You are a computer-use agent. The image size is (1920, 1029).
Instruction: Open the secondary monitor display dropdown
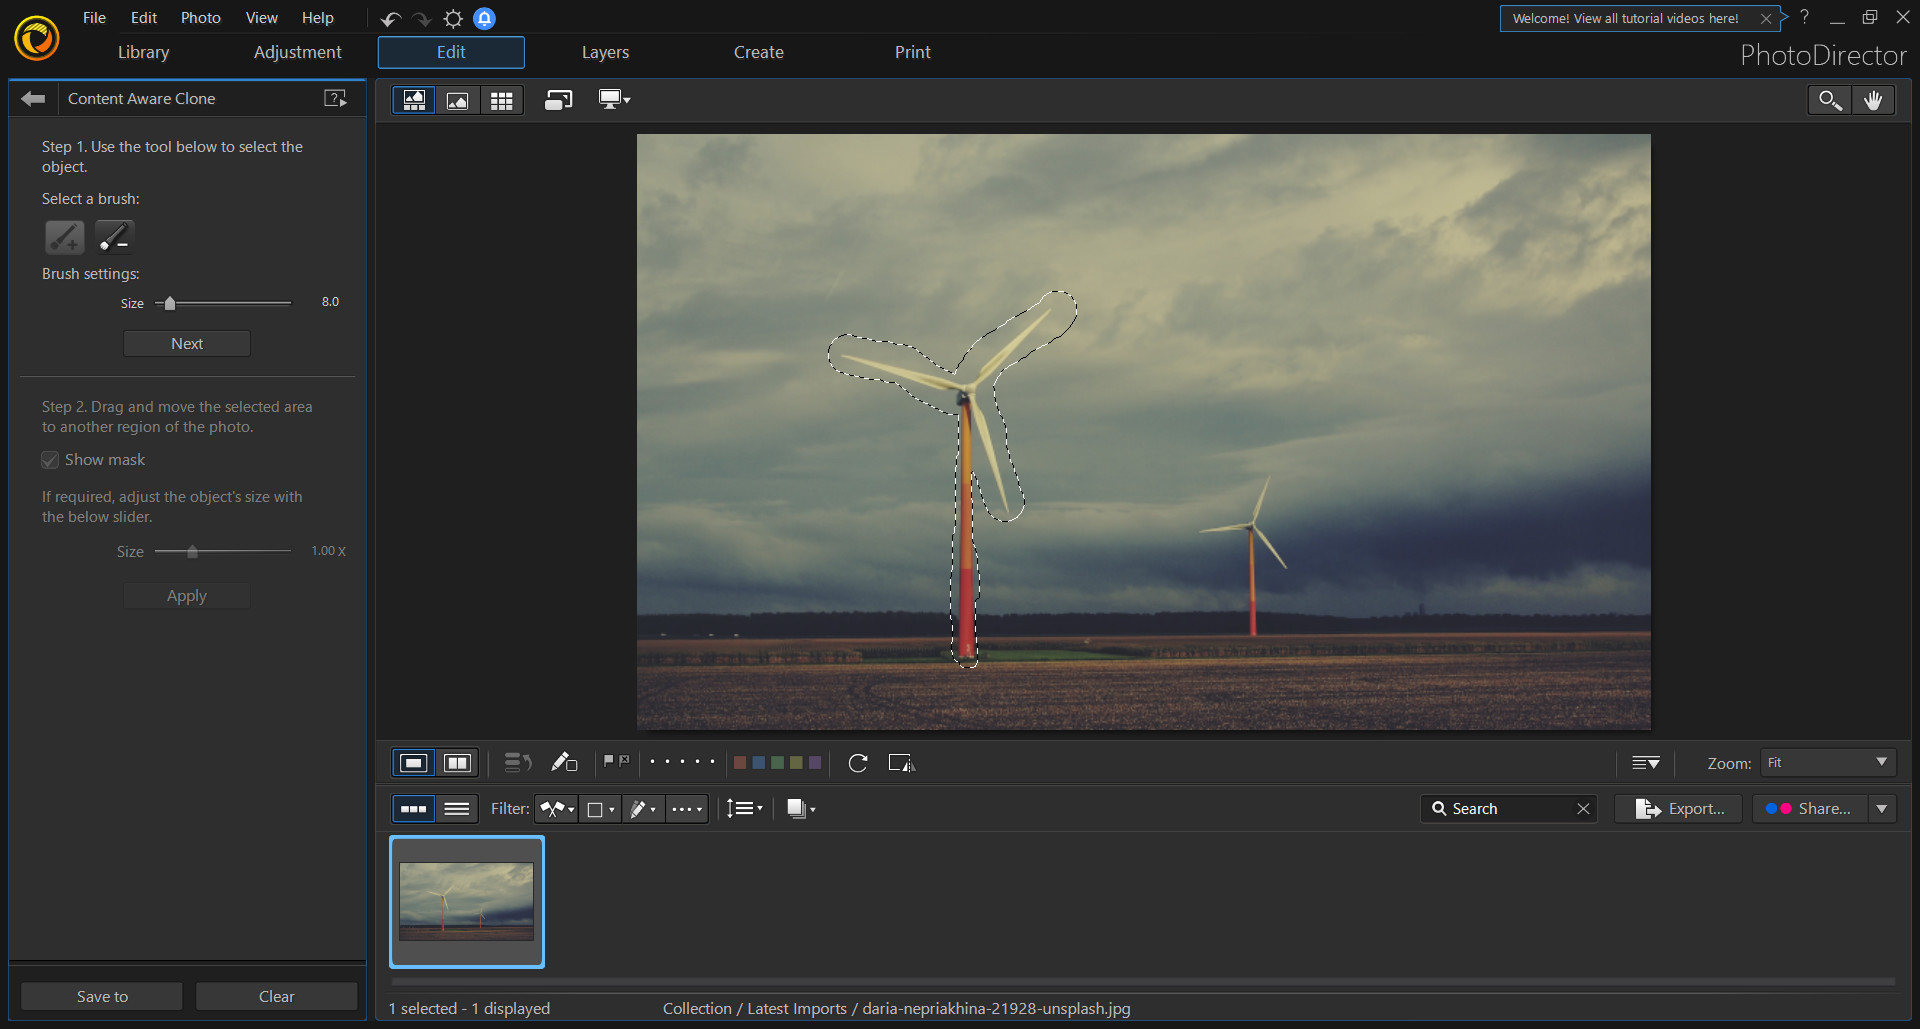[x=613, y=99]
